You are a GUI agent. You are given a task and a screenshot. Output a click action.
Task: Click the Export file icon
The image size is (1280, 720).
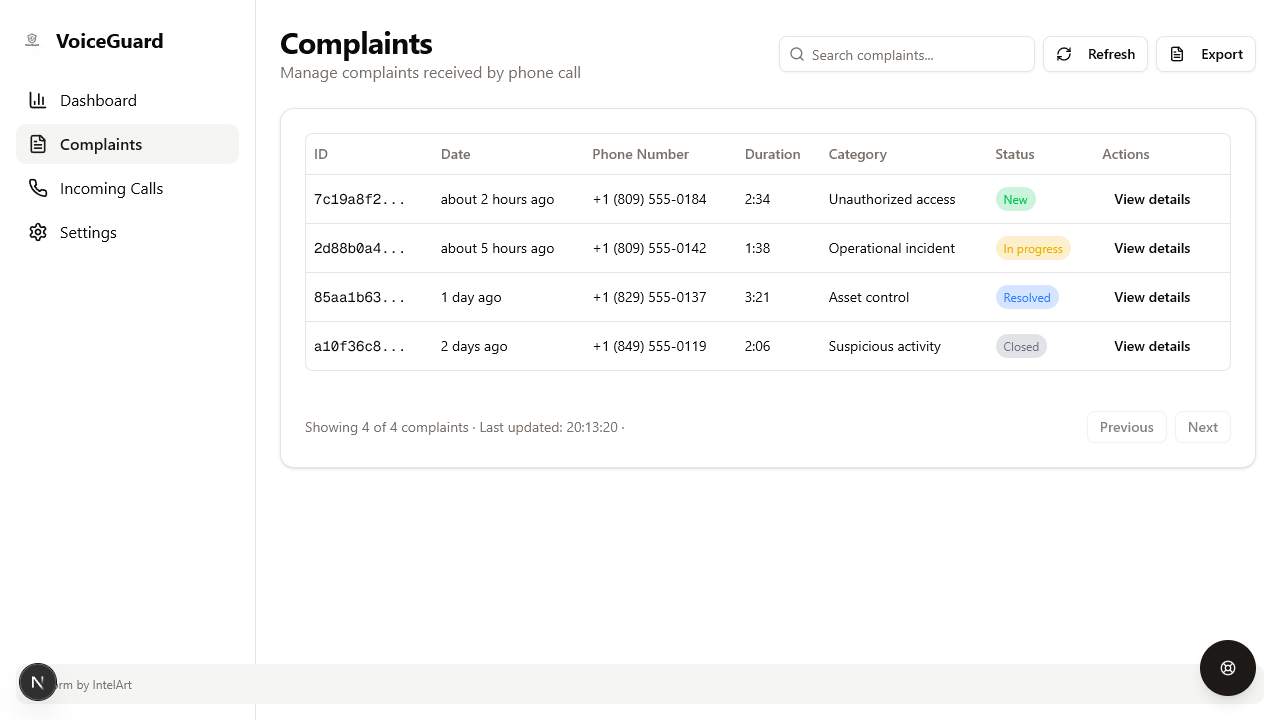[x=1177, y=54]
